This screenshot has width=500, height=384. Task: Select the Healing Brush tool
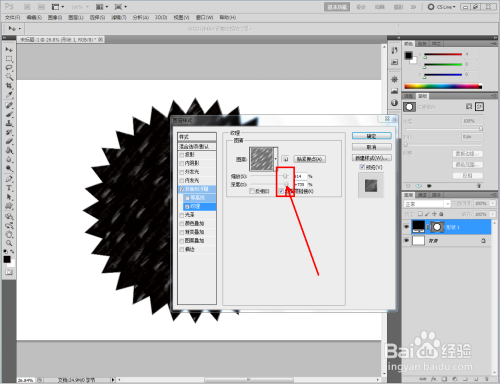click(x=9, y=105)
